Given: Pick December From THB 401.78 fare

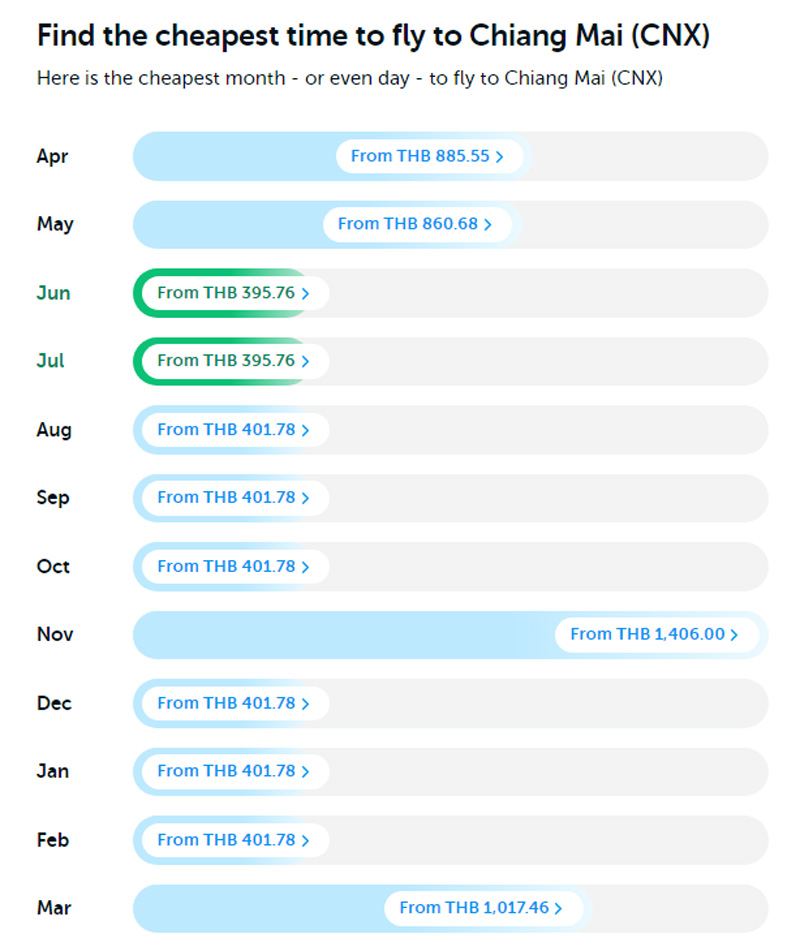Looking at the screenshot, I should [x=226, y=704].
